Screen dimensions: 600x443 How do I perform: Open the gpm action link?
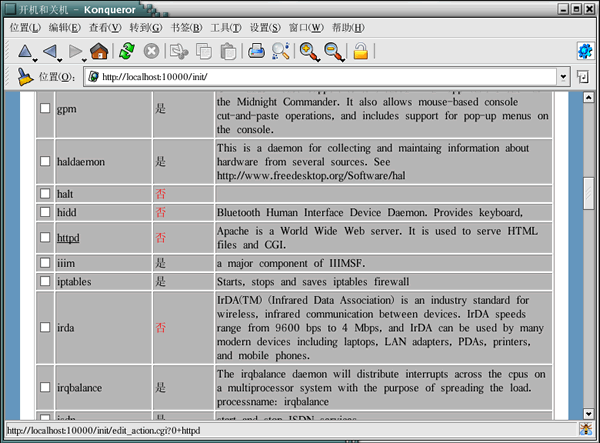coord(67,109)
